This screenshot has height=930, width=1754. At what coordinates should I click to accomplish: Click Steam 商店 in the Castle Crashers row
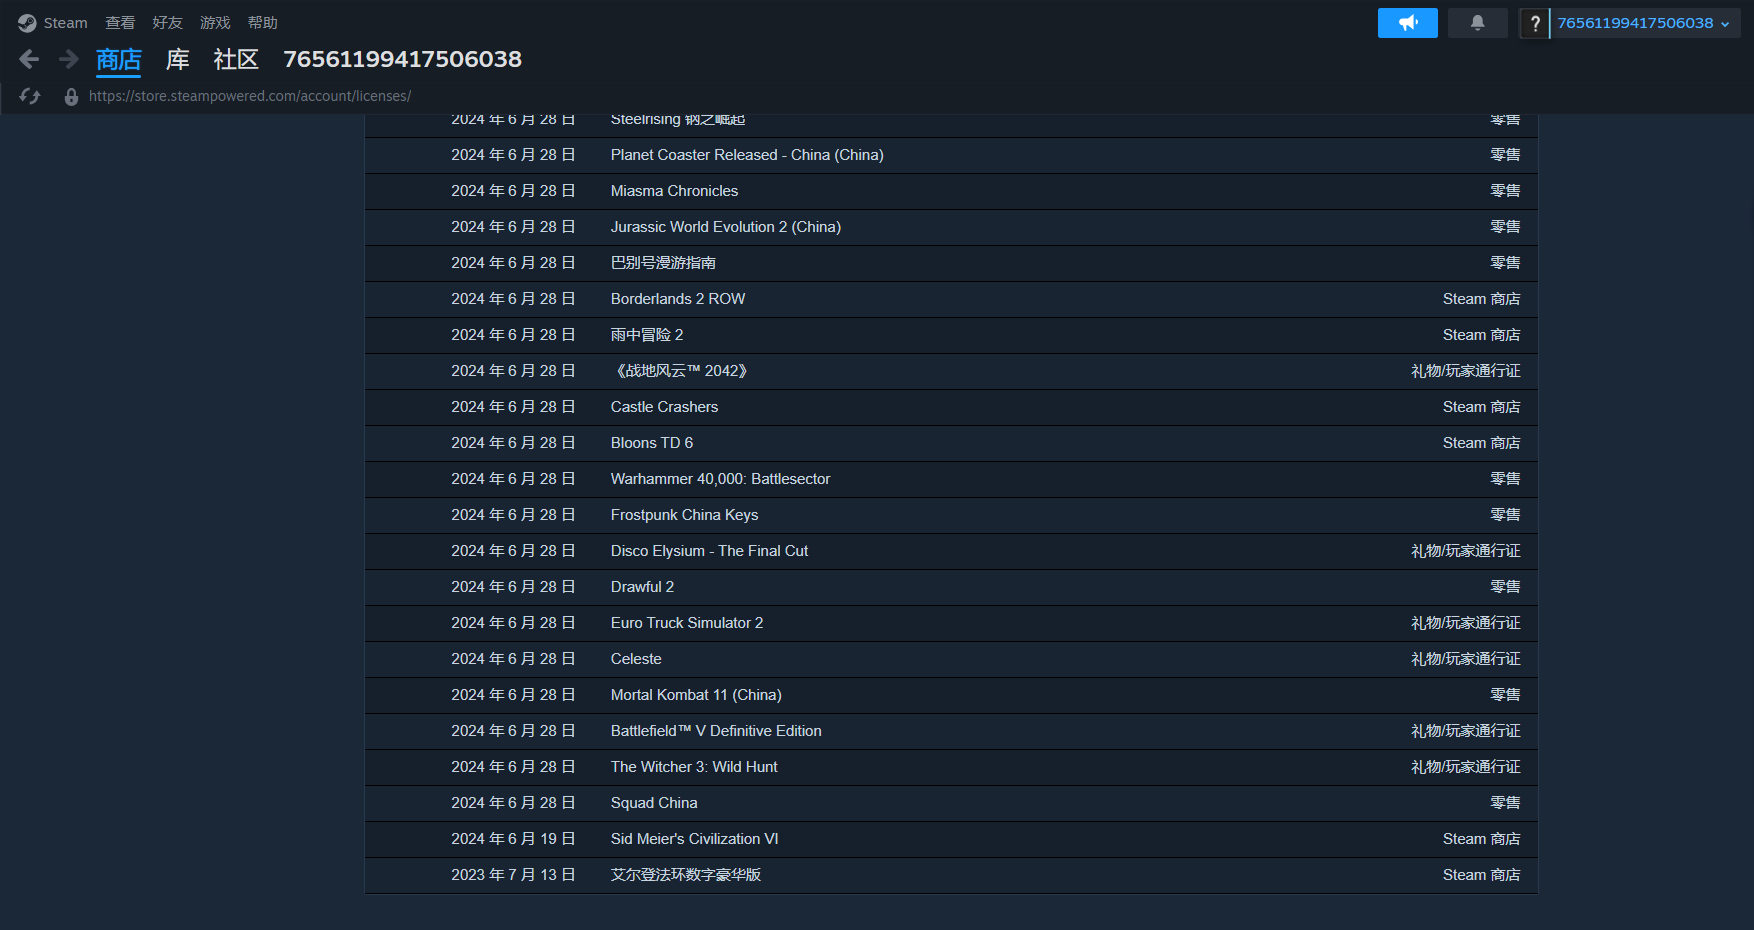tap(1481, 407)
